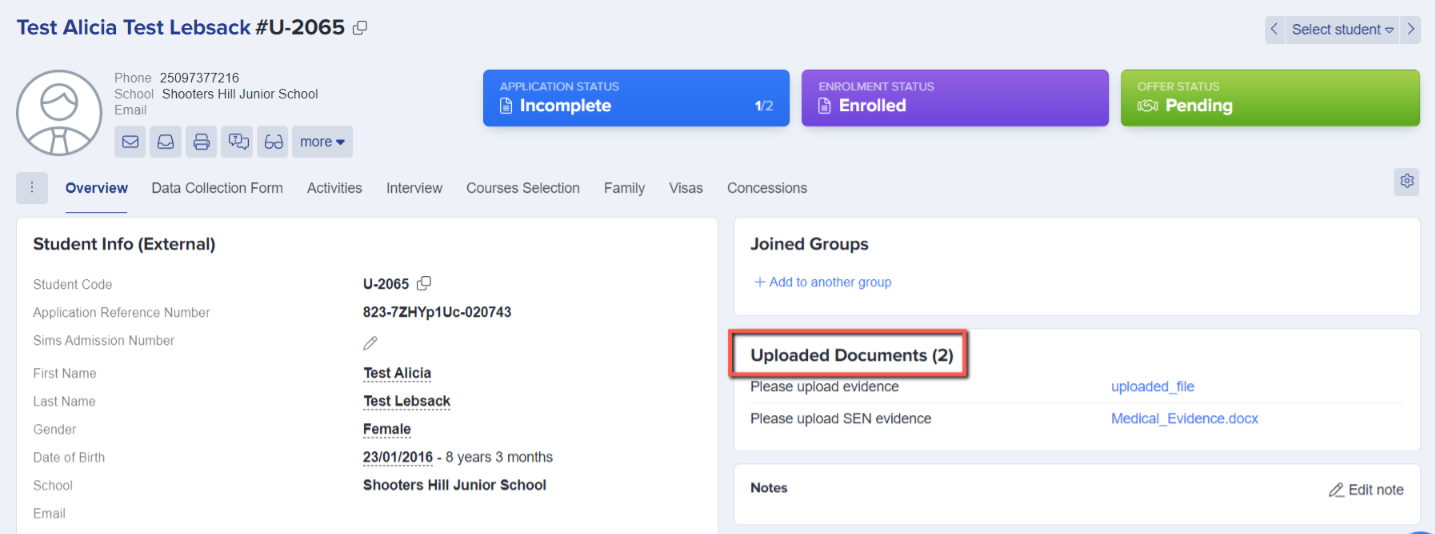Expand the more dropdown button
The width and height of the screenshot is (1435, 534).
tap(322, 142)
